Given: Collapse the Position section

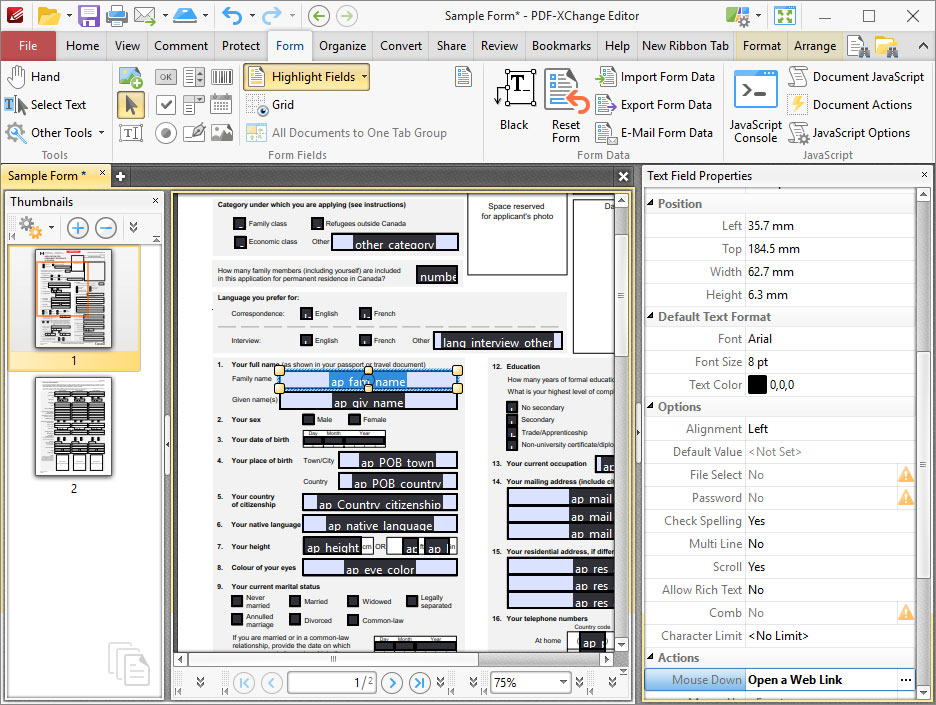Looking at the screenshot, I should click(651, 203).
